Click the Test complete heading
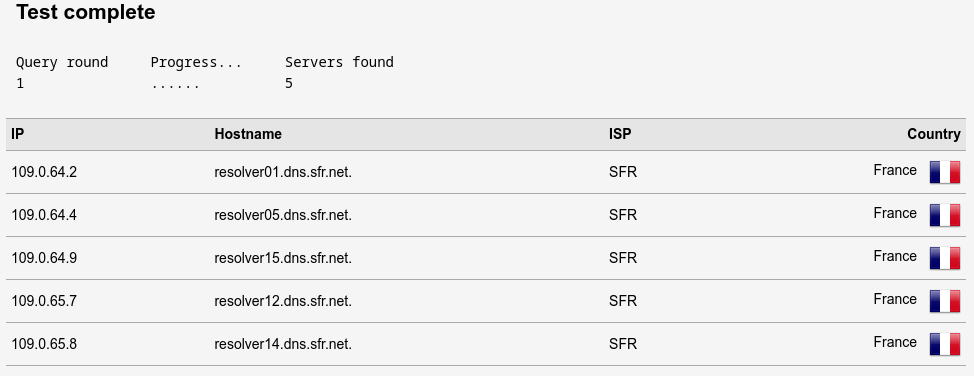974x376 pixels. point(86,12)
